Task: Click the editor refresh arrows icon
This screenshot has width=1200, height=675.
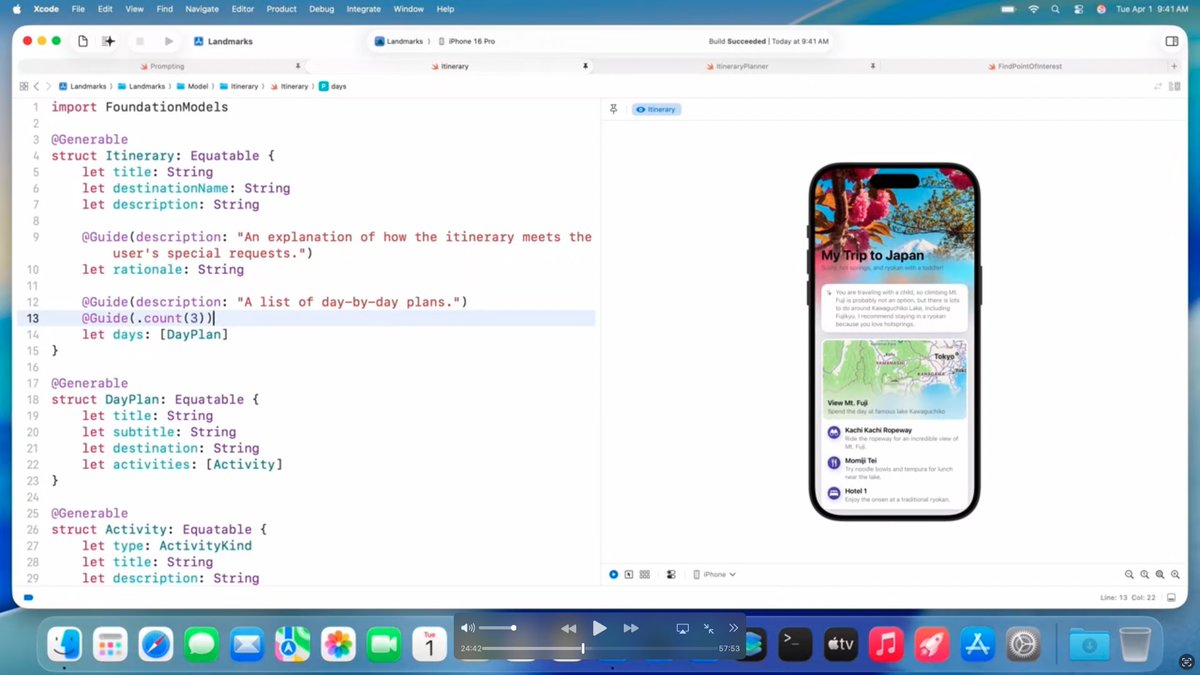Action: pyautogui.click(x=1160, y=87)
